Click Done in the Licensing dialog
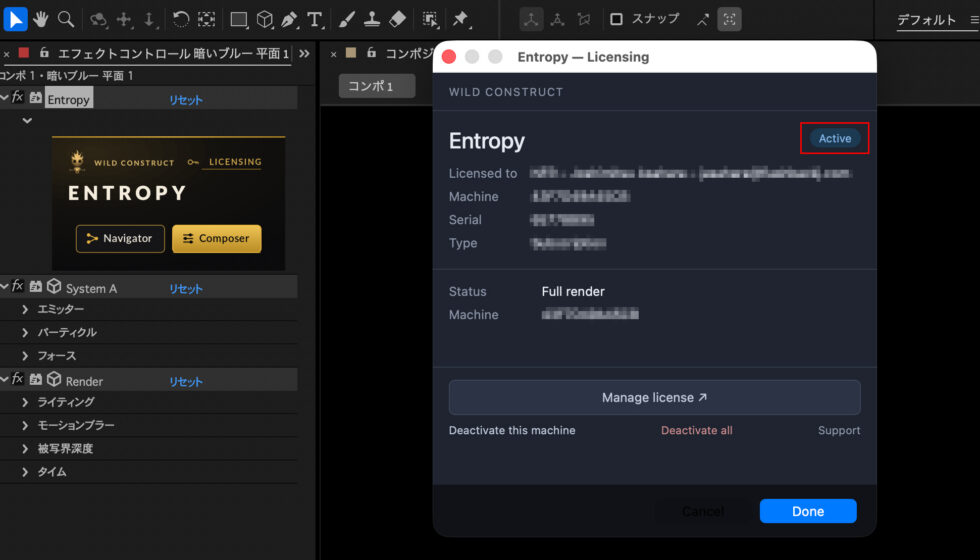 (808, 511)
